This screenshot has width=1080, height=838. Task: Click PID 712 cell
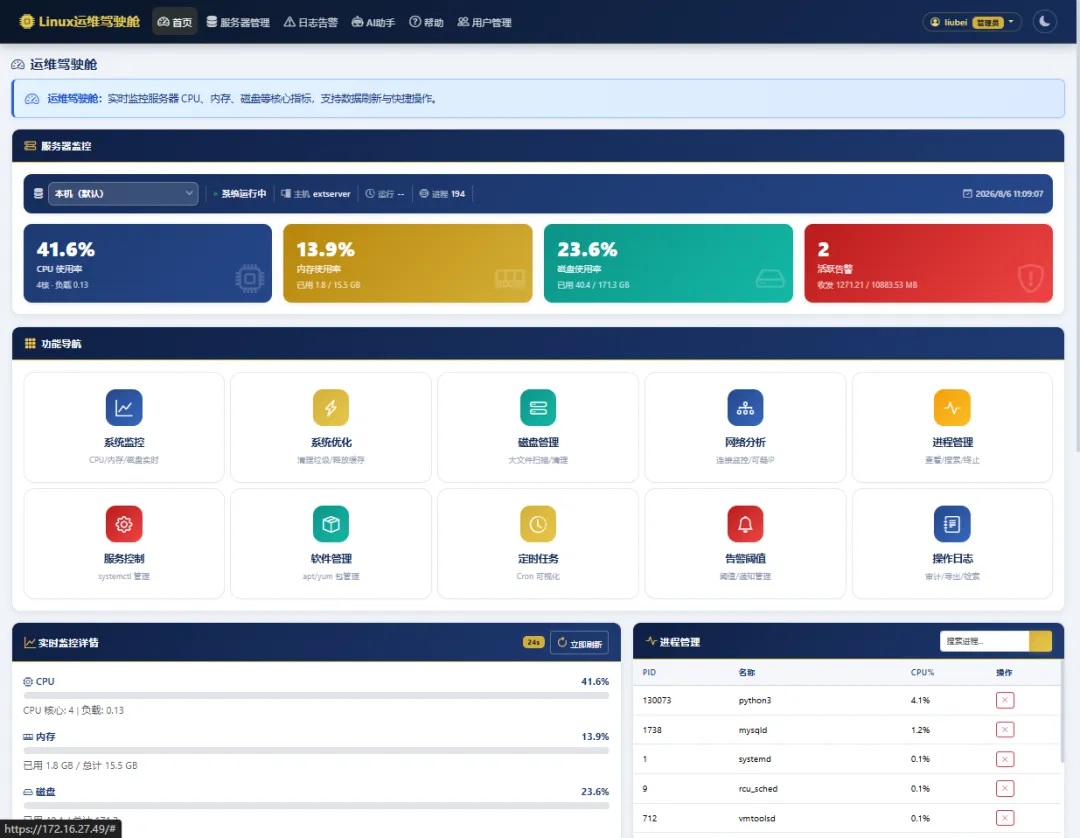650,818
